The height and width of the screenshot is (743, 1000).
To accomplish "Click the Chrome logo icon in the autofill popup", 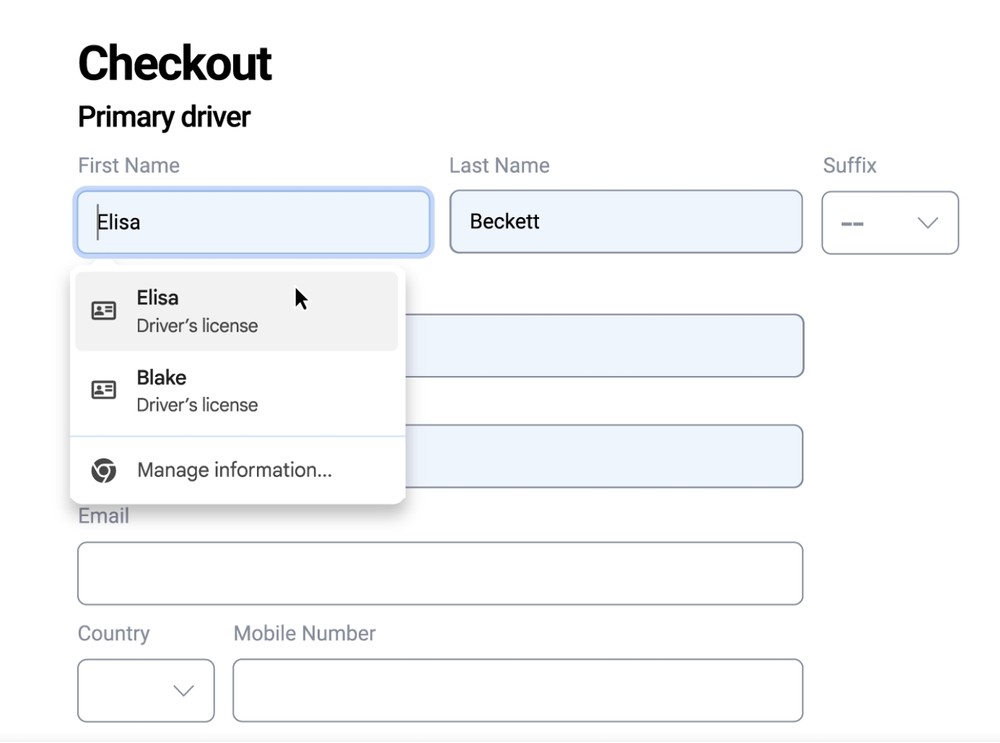I will point(104,470).
